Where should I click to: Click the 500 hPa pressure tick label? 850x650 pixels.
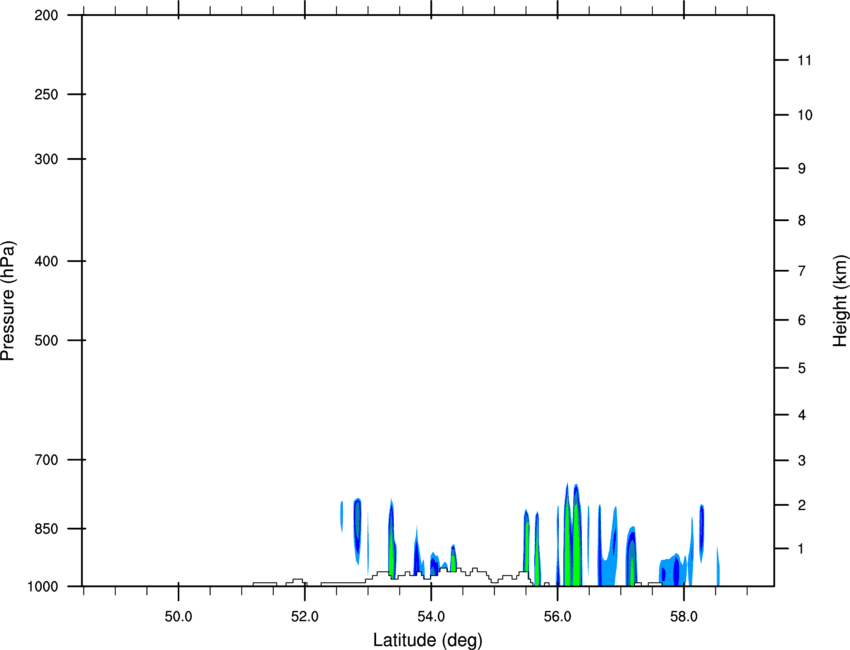pyautogui.click(x=46, y=340)
